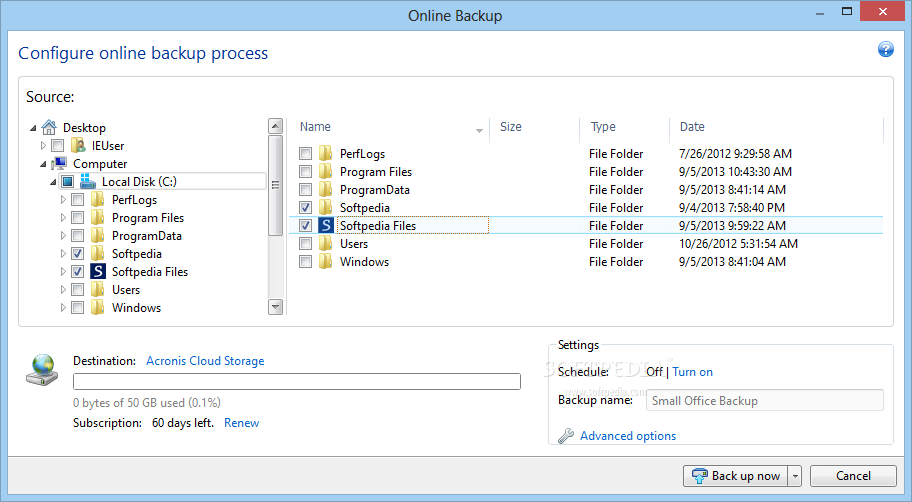Uncheck the Softpedia checkbox in file list
Viewport: 912px width, 502px height.
(305, 208)
